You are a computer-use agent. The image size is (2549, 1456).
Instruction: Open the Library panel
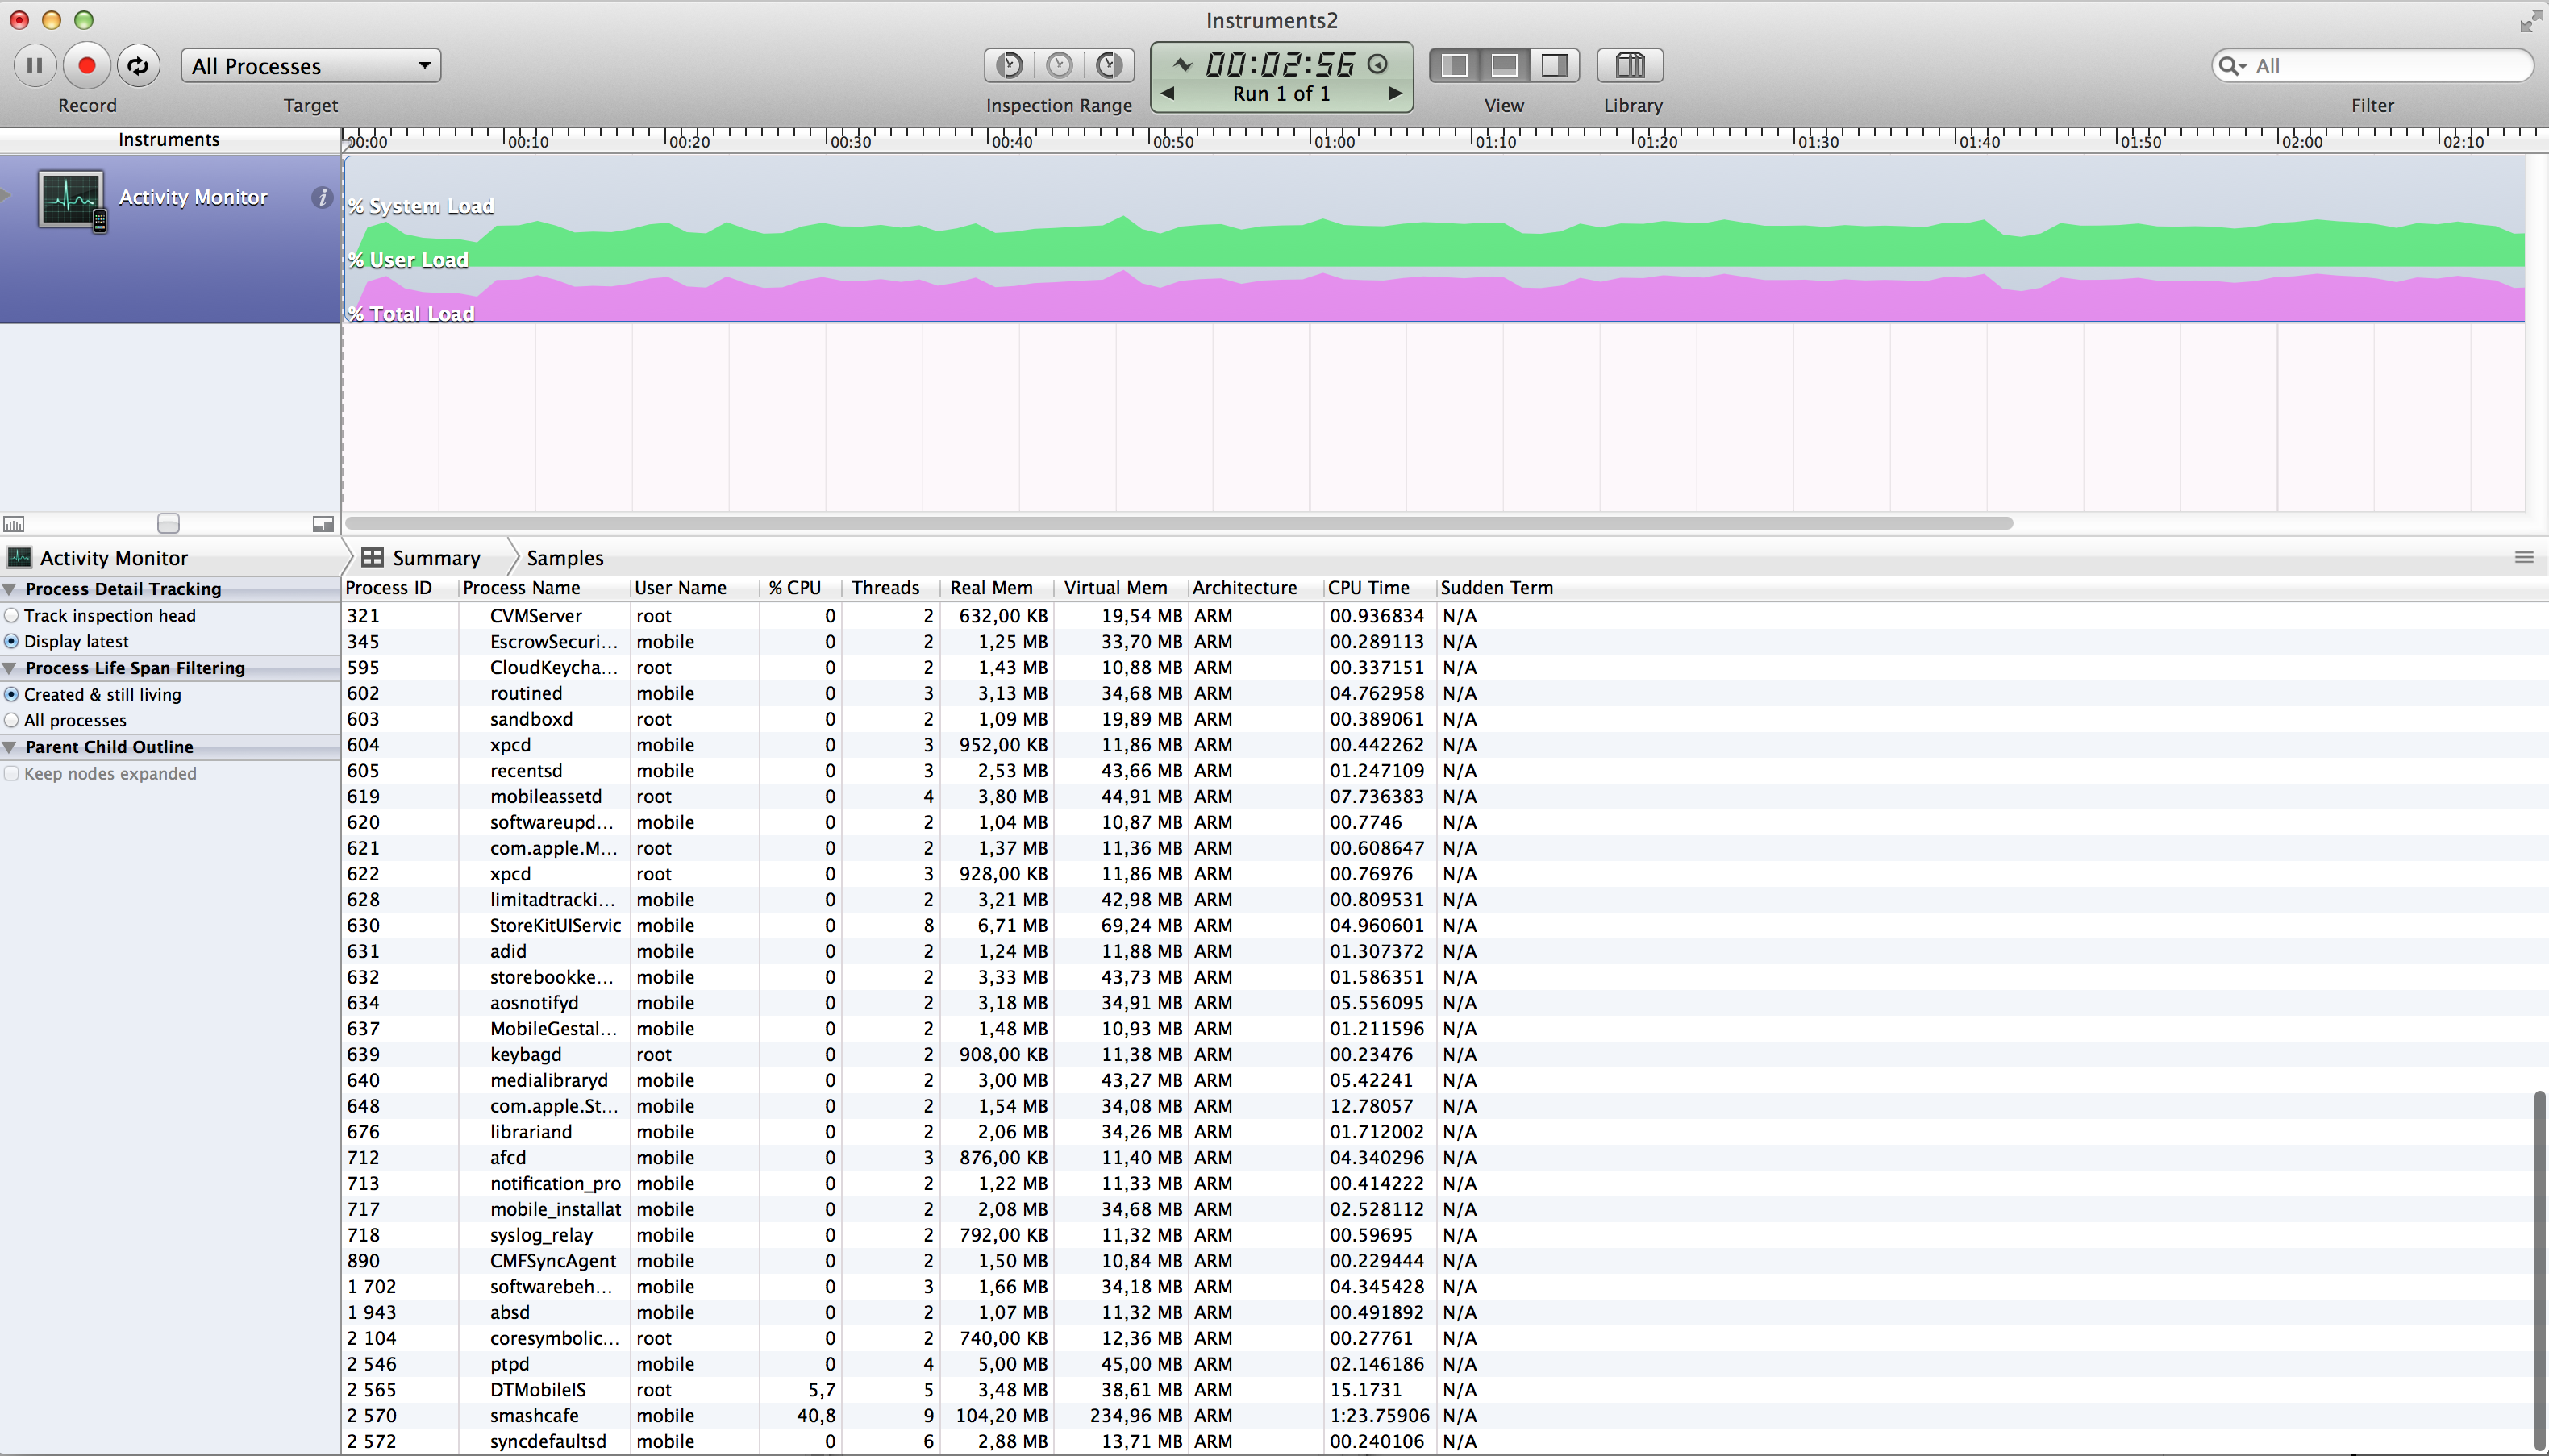[1630, 66]
